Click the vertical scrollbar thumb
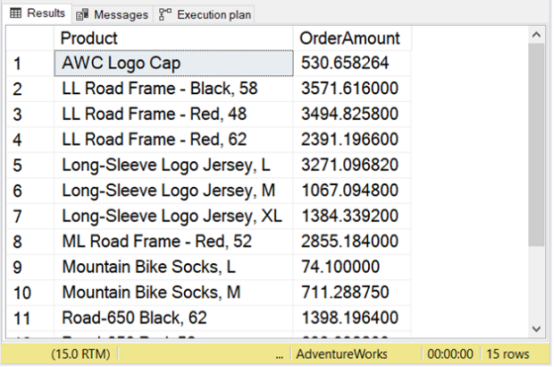 [536, 145]
